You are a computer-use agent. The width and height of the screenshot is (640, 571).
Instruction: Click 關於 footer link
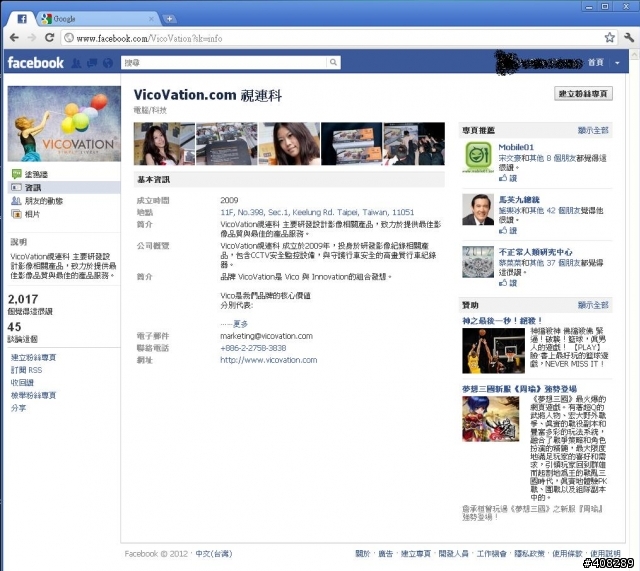click(x=362, y=554)
